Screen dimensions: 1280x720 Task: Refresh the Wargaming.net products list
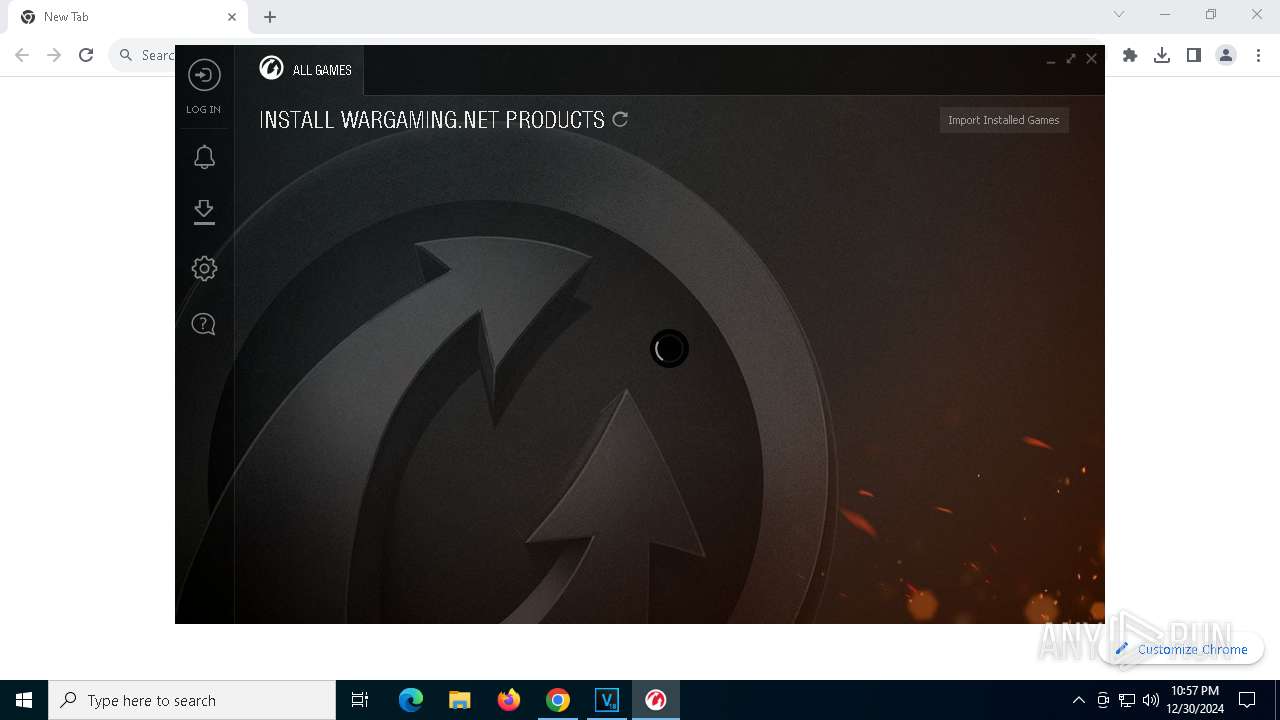[620, 119]
